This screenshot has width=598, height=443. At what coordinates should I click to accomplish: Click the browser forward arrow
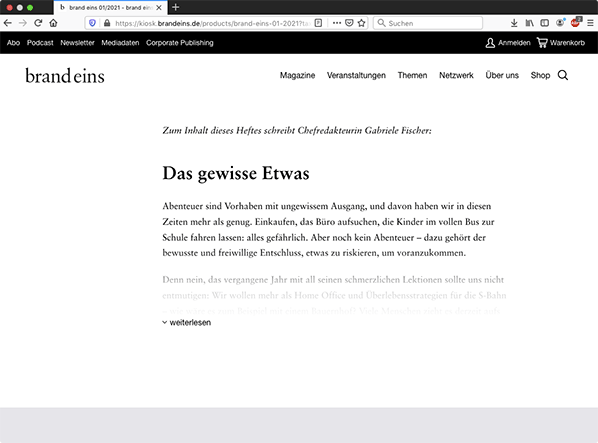(23, 23)
